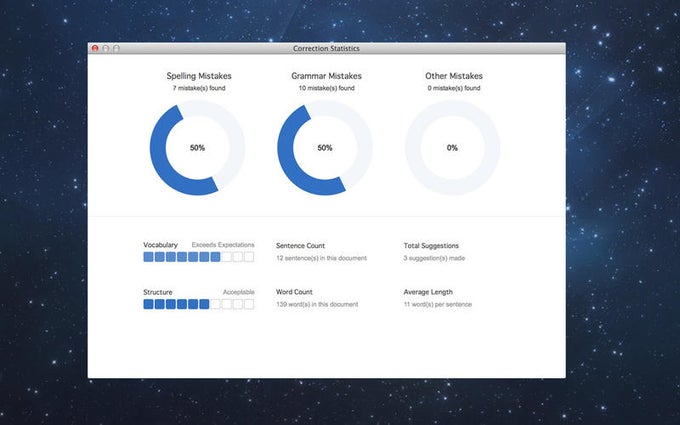Screen dimensions: 680x425
Task: Click the Total Suggestions label
Action: 431,246
